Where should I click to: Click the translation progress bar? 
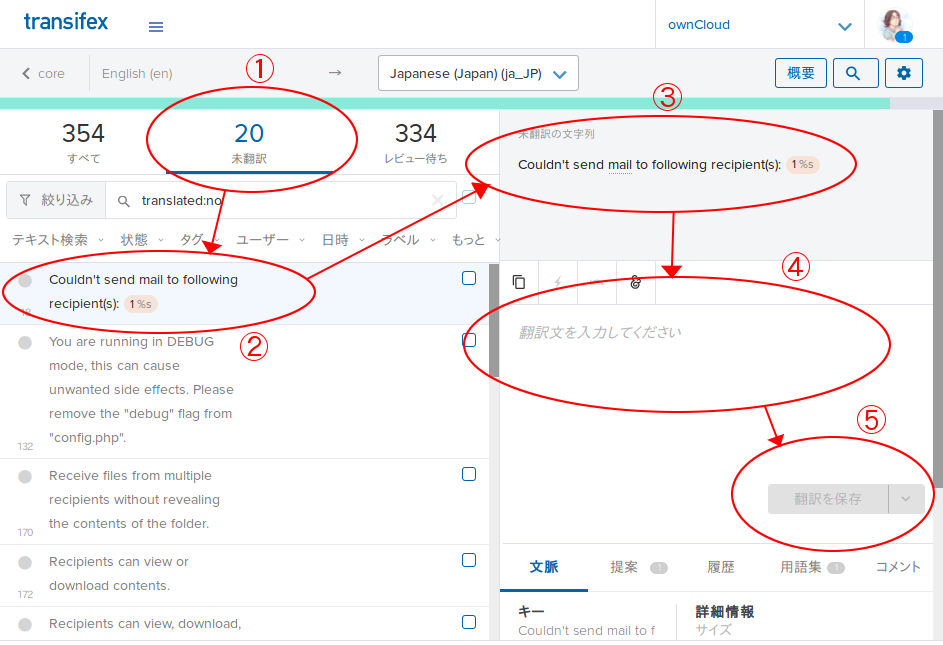tap(445, 103)
